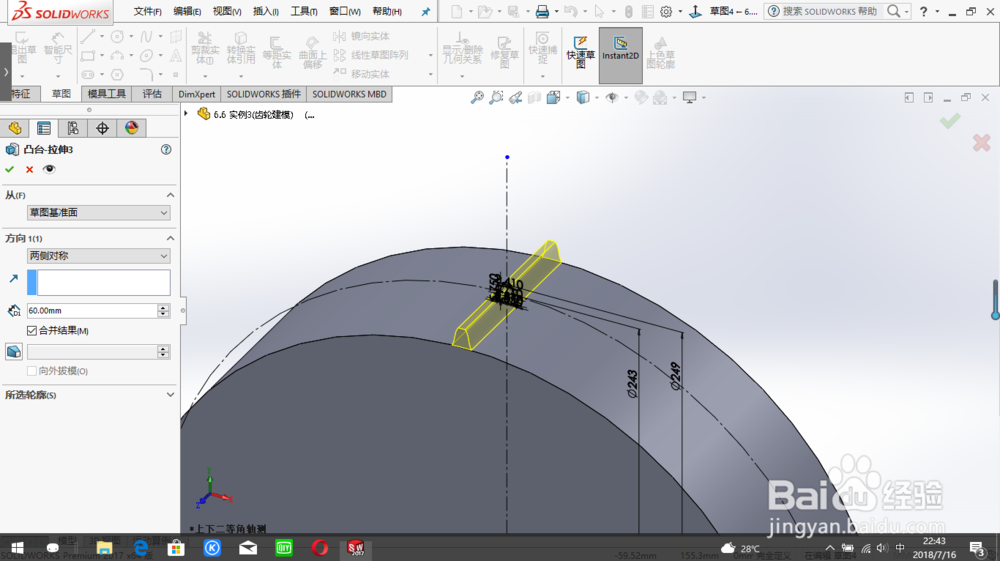
Task: Click the reverse direction arrow icon
Action: coord(13,279)
